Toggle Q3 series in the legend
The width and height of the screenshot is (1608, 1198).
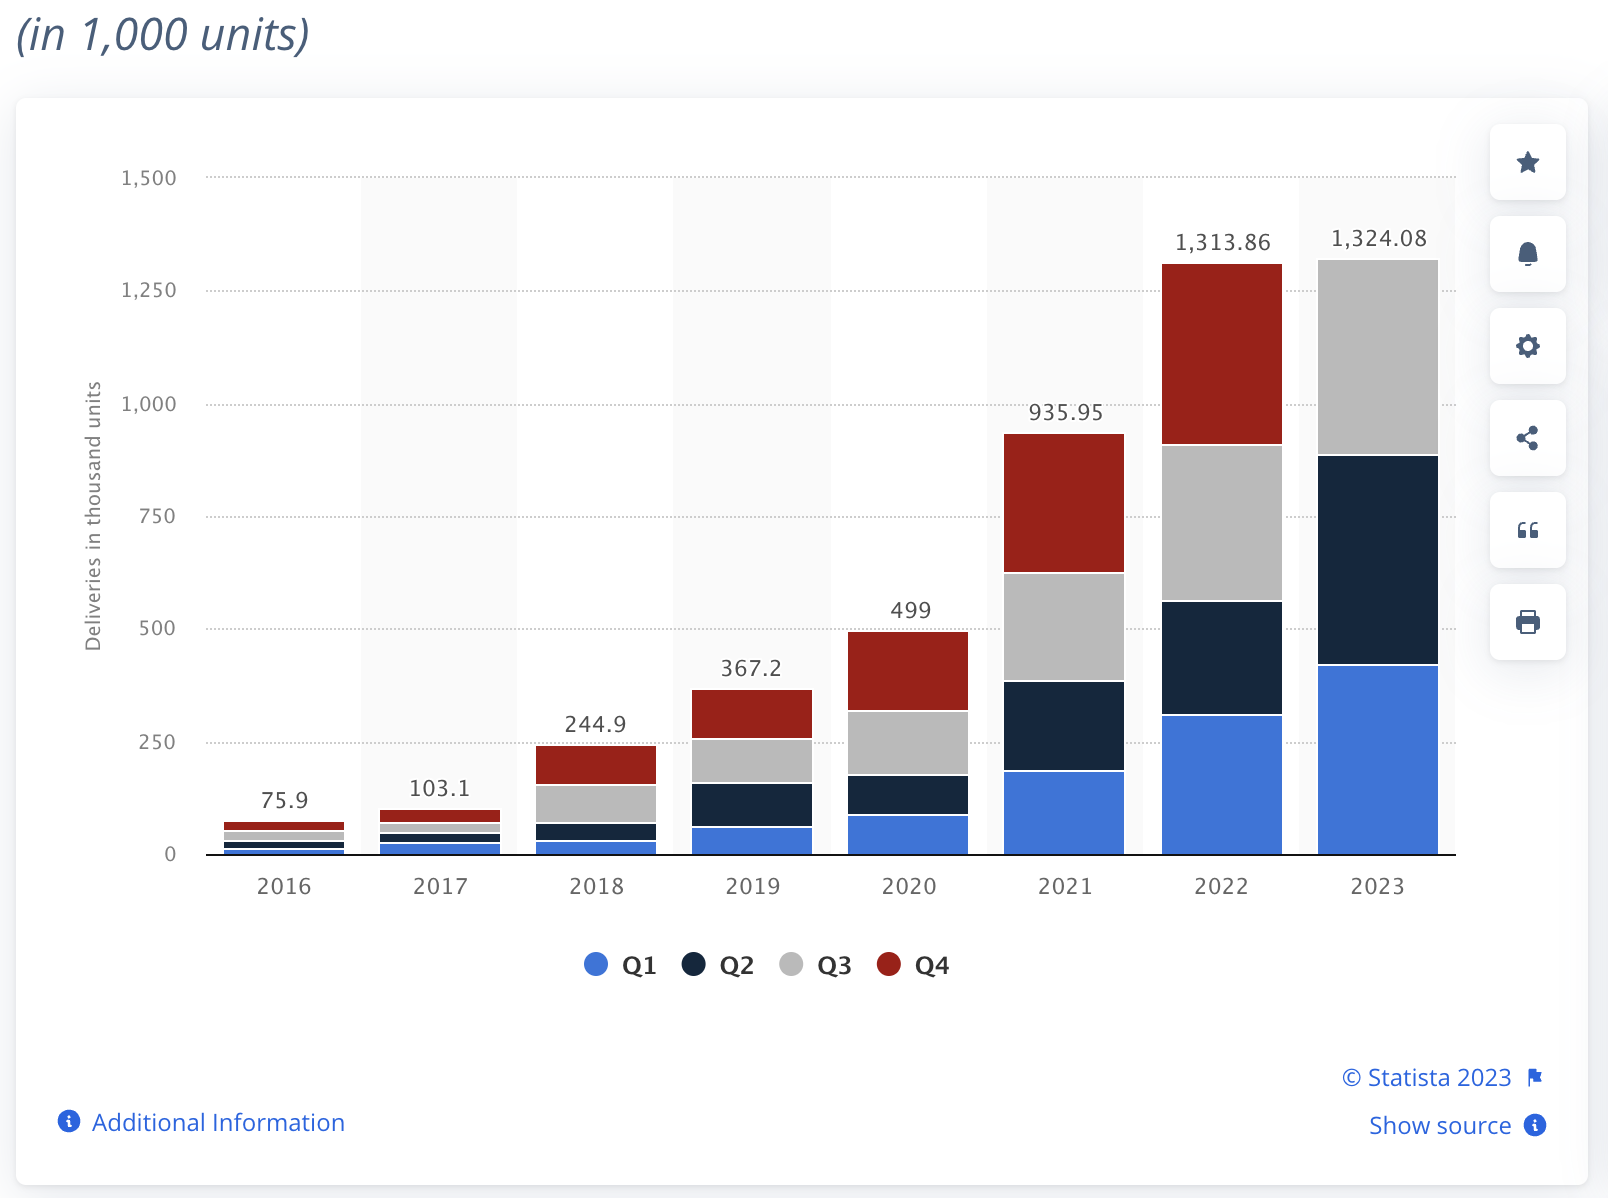(815, 965)
